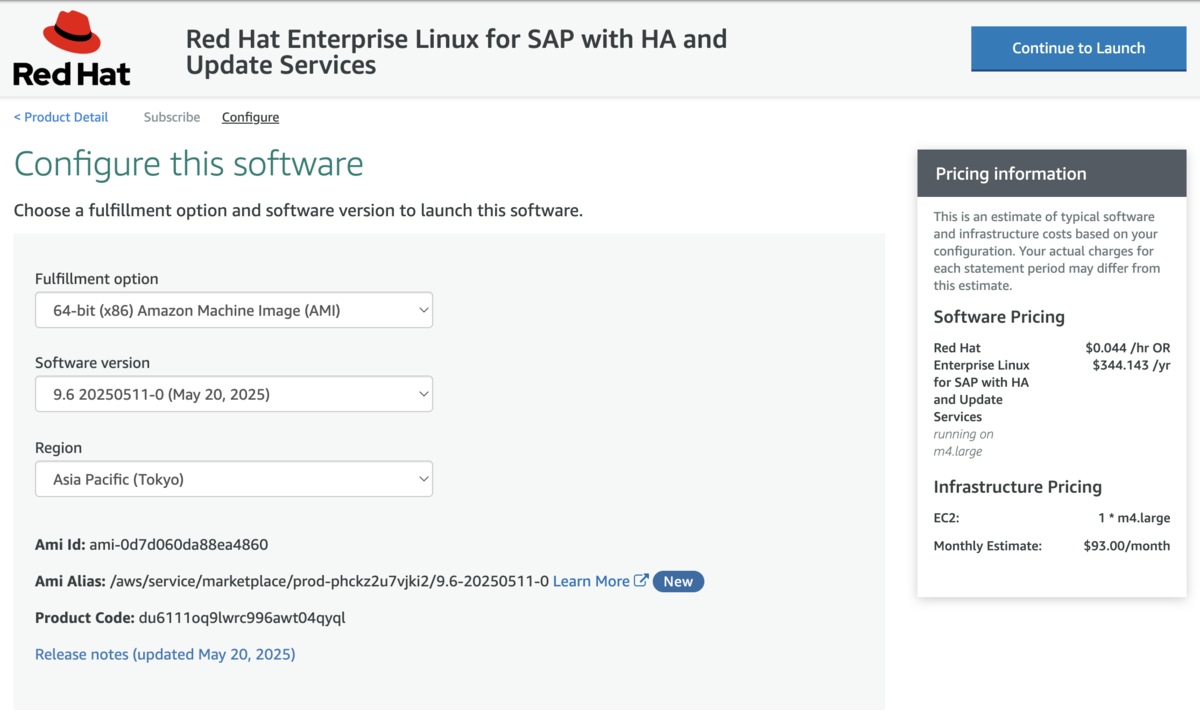Screen dimensions: 1200x723
Task: Click the New badge next to Ami Alias
Action: 678,581
